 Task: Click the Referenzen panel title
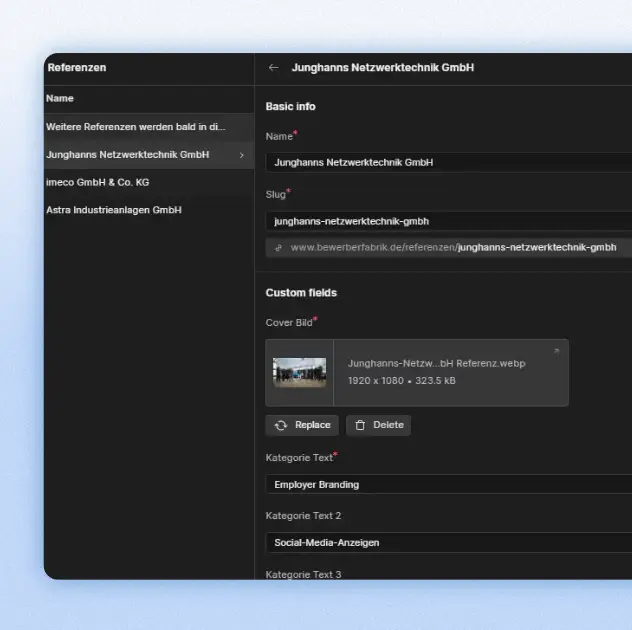[77, 67]
